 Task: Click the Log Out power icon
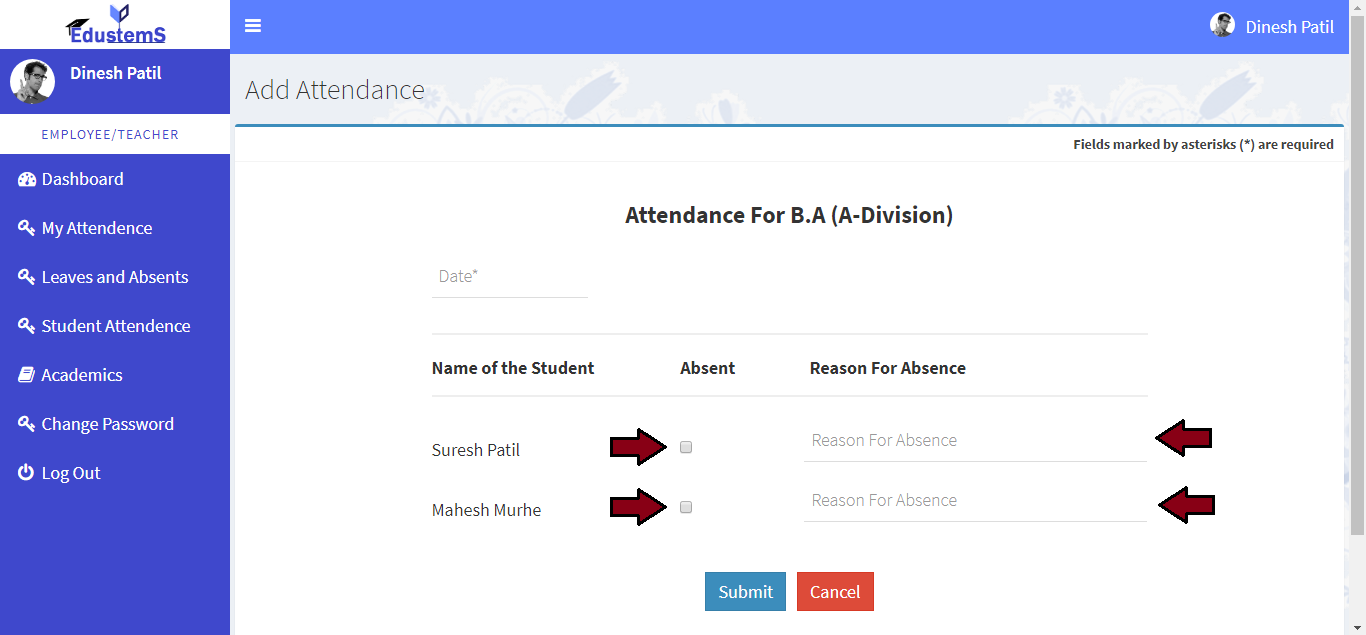click(27, 473)
